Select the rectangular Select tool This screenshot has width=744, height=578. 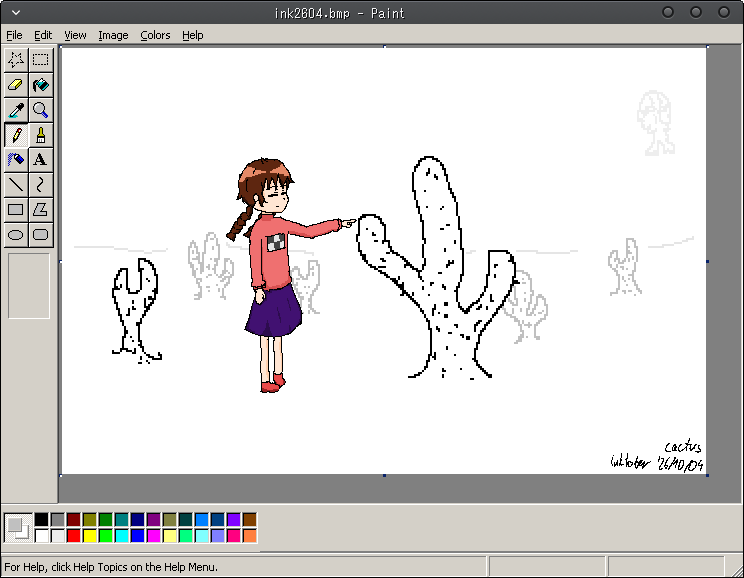click(x=41, y=60)
